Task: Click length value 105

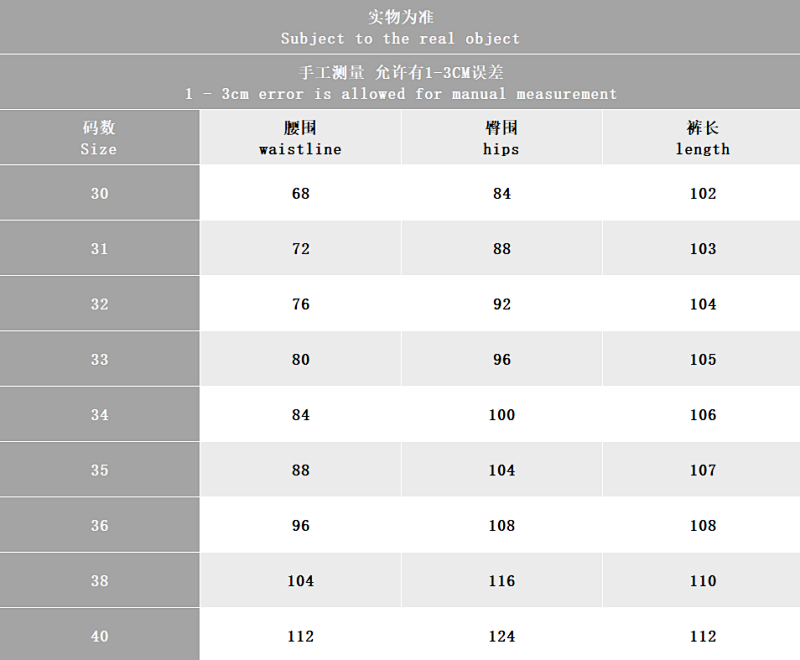Action: [703, 360]
